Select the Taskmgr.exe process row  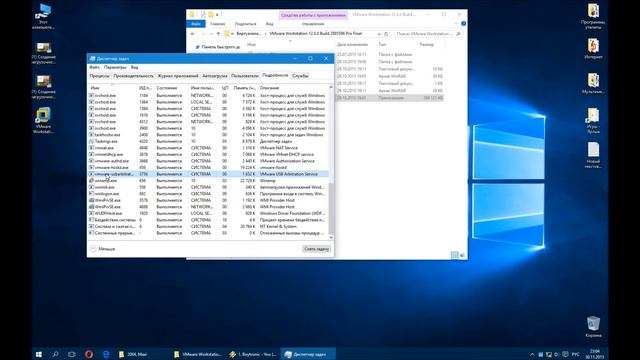tap(208, 141)
